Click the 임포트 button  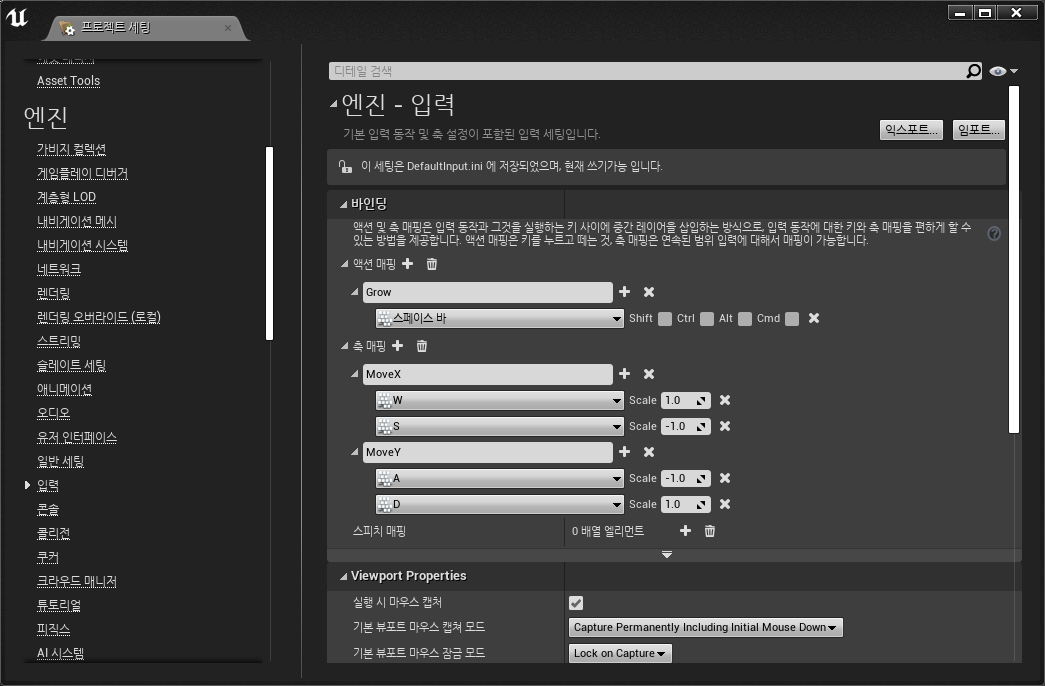pos(978,130)
